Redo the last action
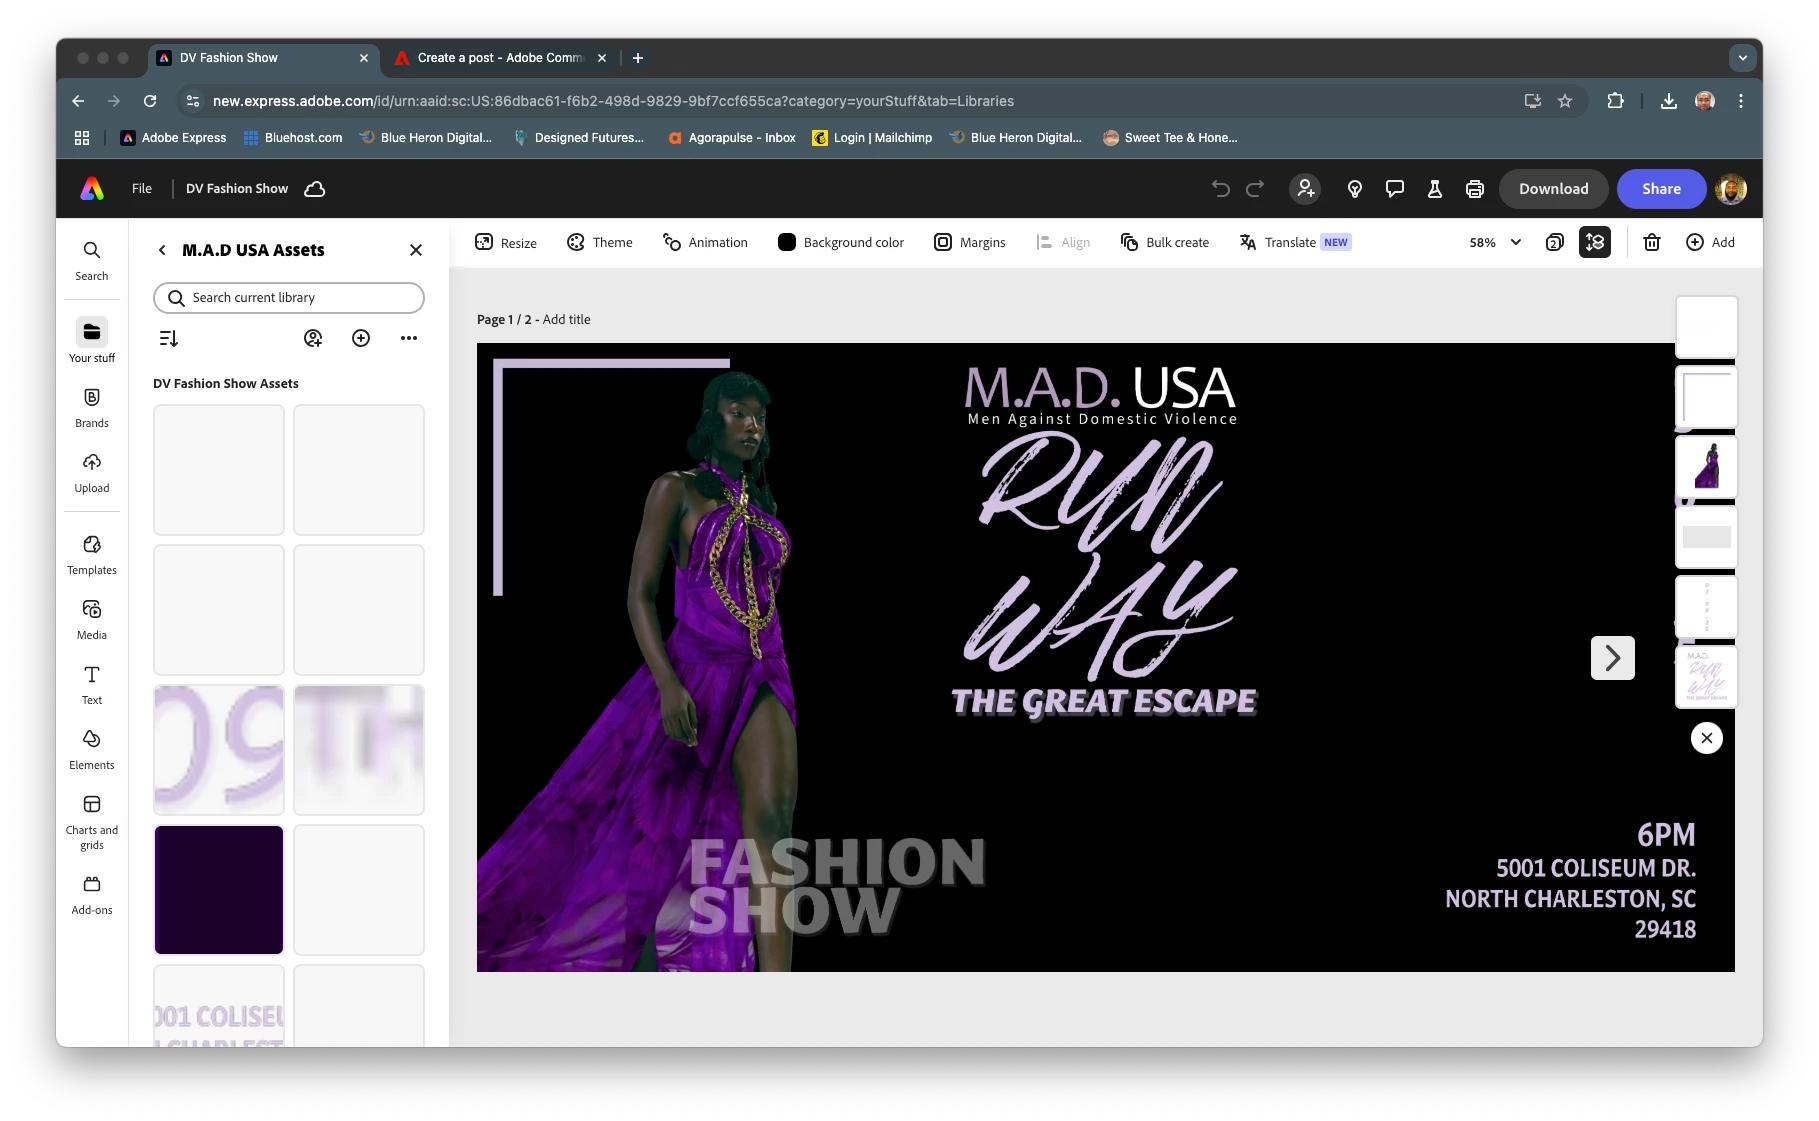The image size is (1819, 1121). pos(1255,189)
